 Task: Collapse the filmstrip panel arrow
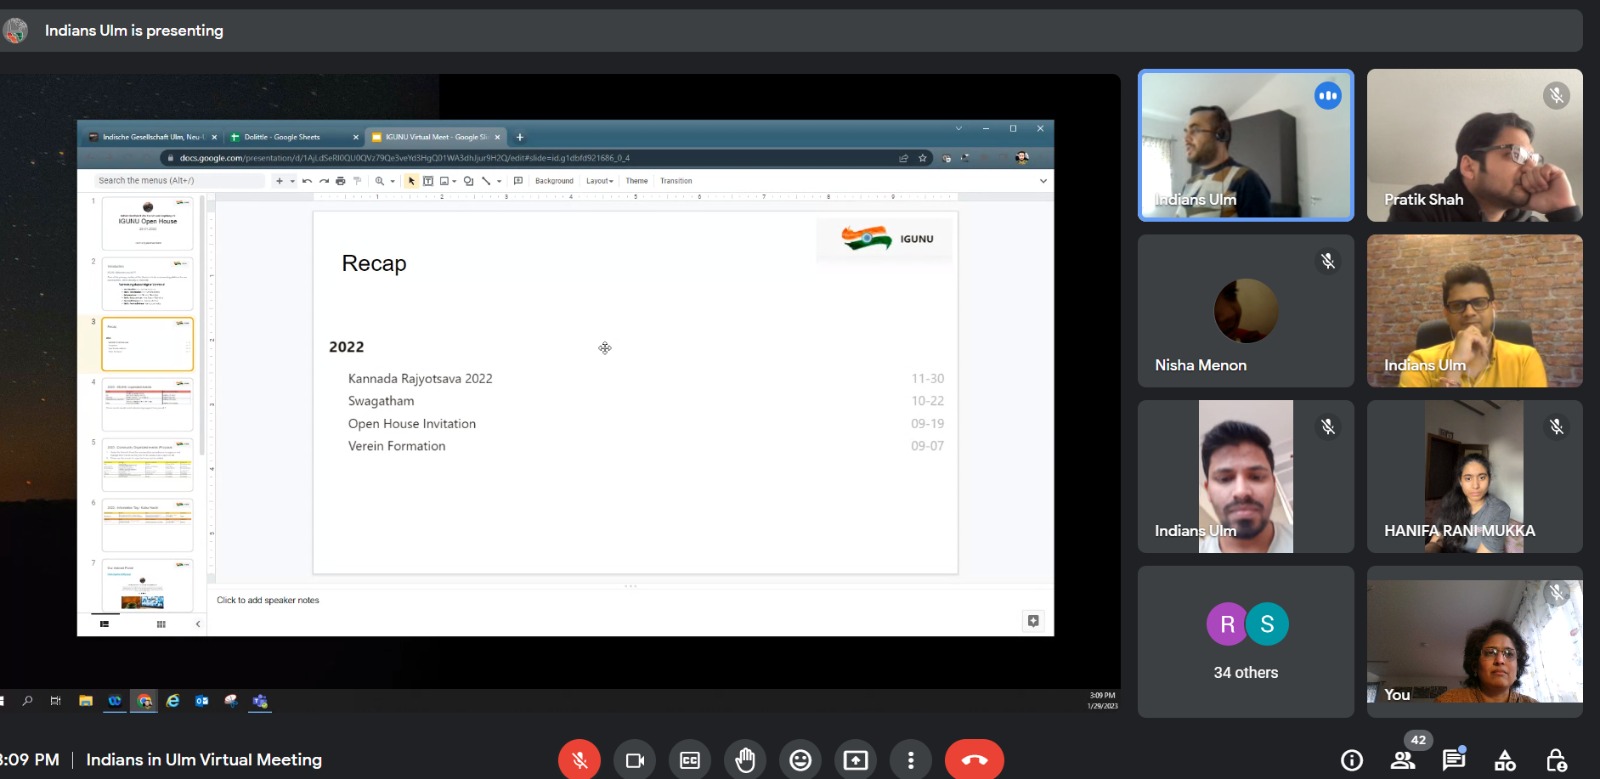tap(198, 624)
